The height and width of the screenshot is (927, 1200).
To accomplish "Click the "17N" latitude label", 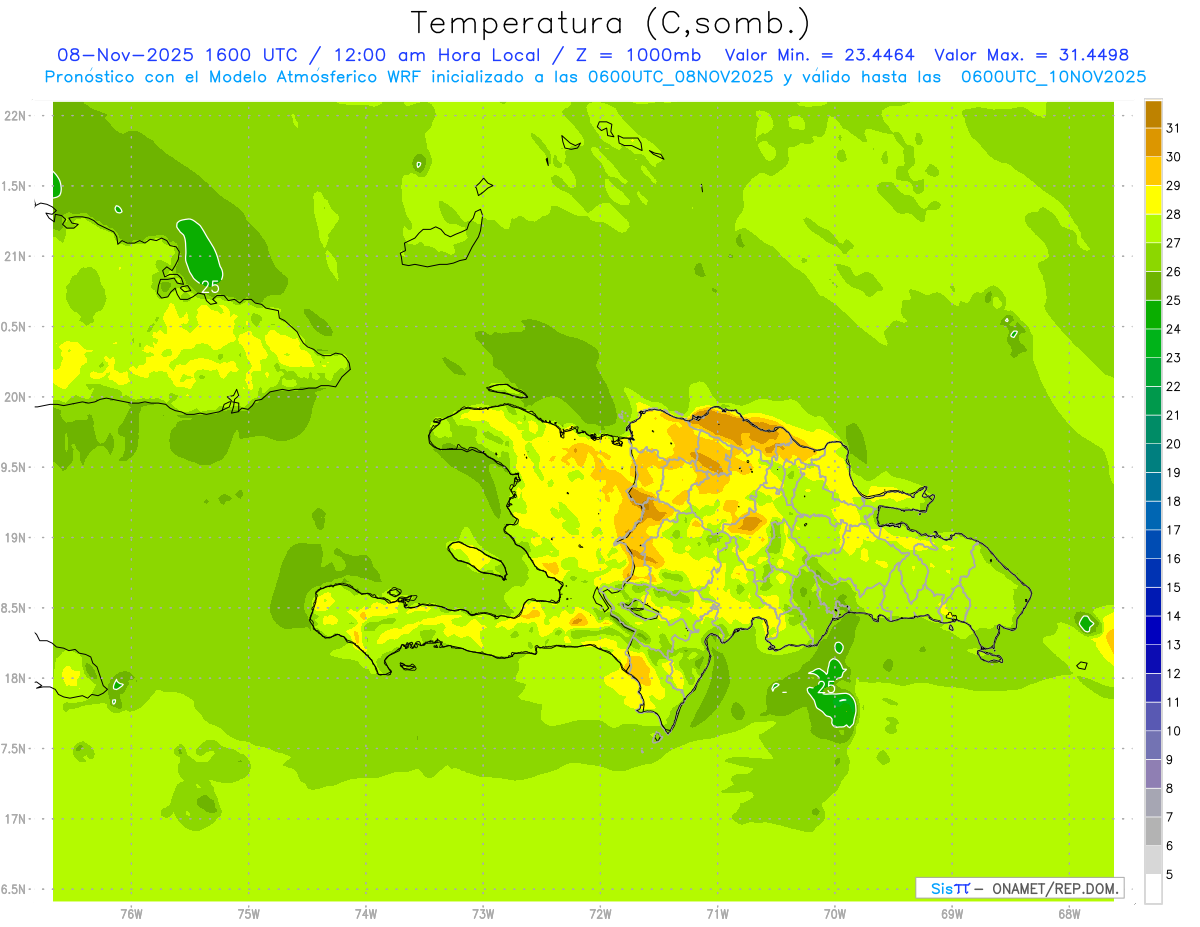I will point(15,819).
